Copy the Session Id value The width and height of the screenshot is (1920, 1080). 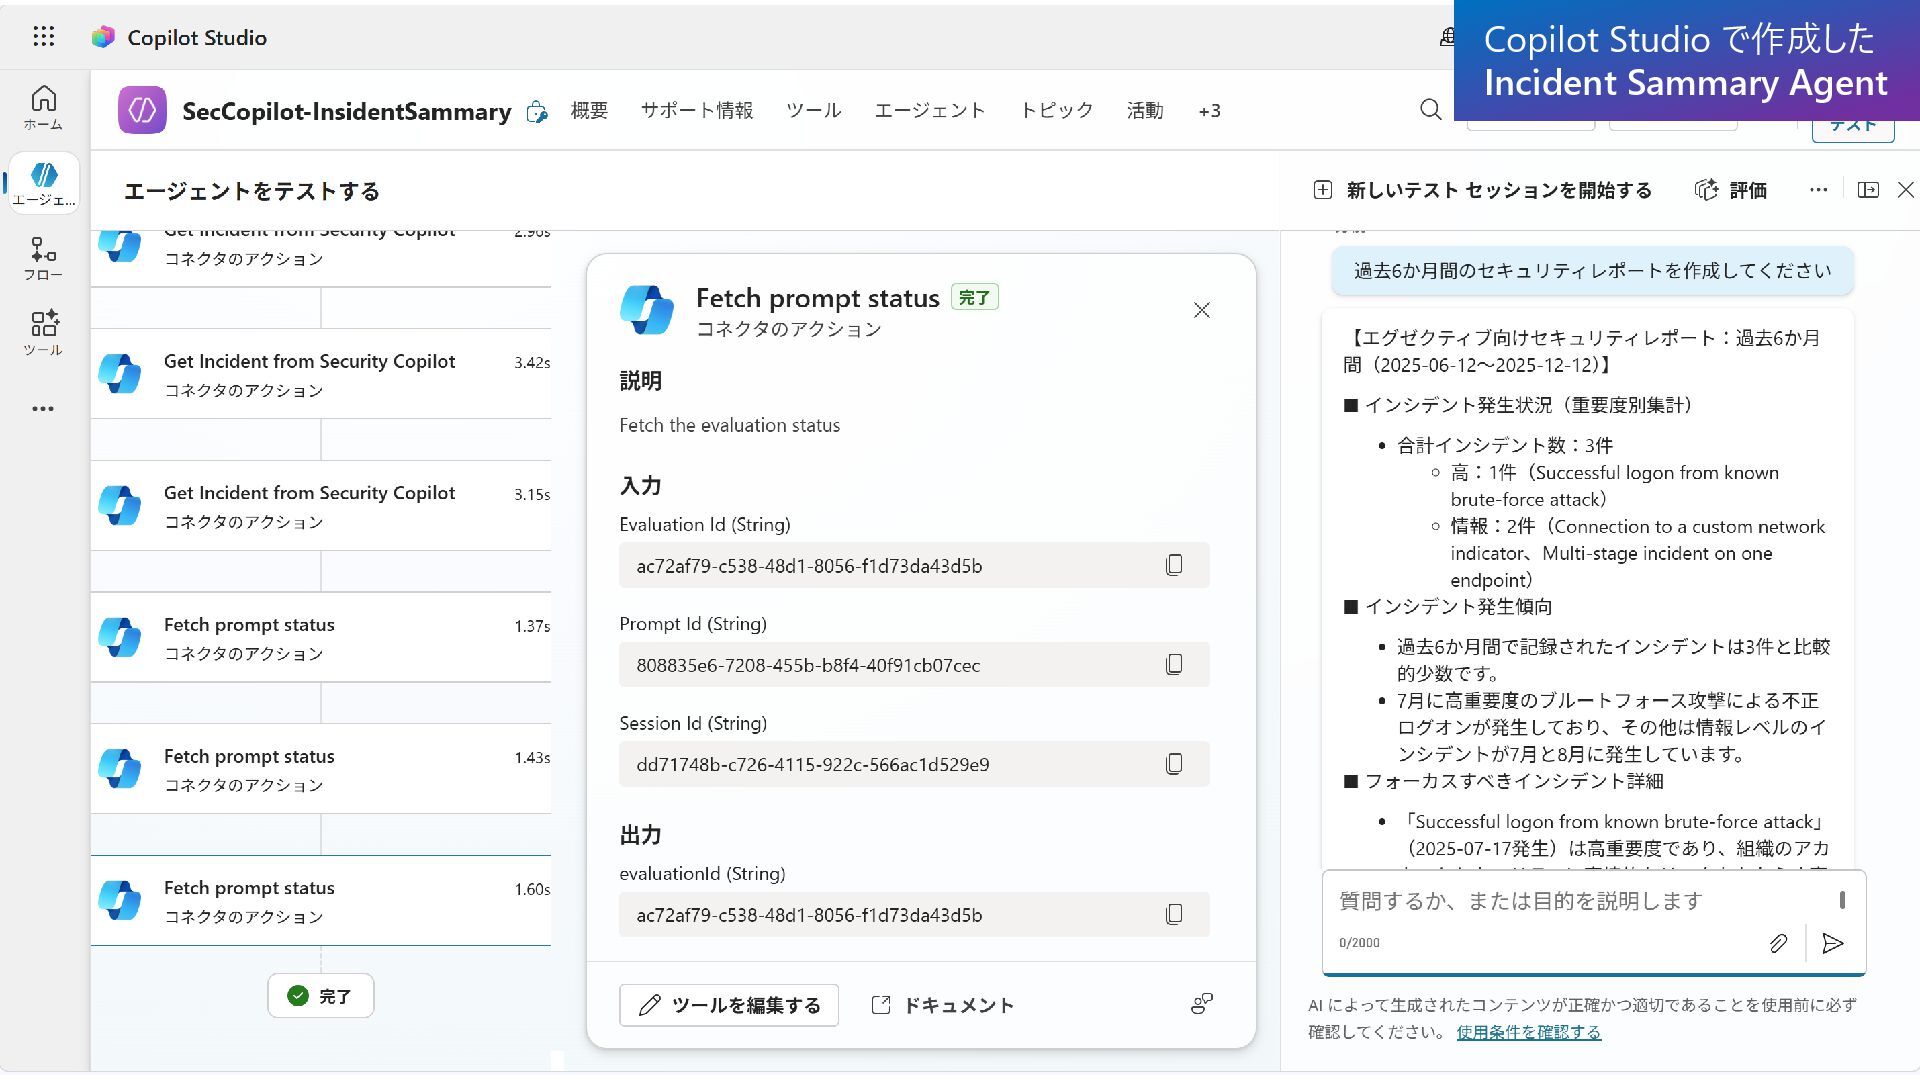1174,764
